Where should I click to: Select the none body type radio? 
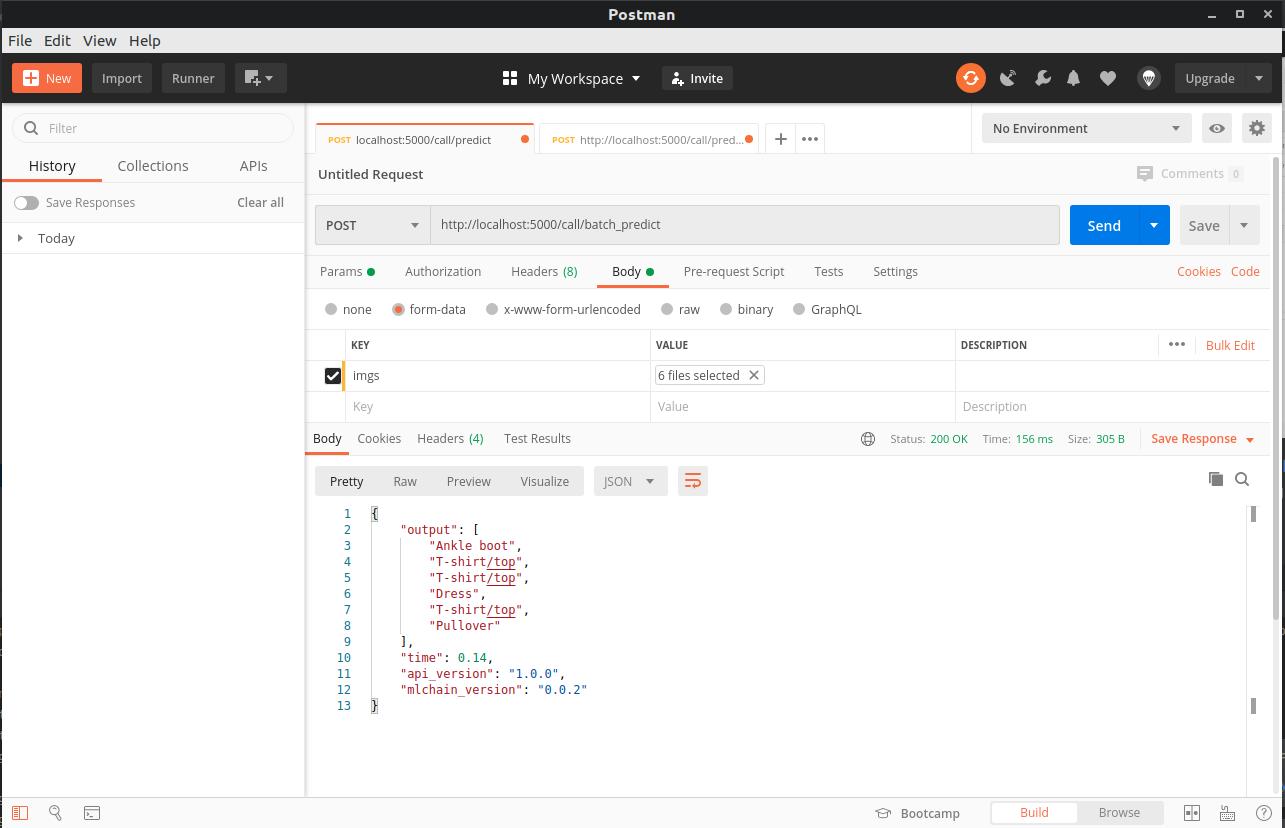[331, 309]
